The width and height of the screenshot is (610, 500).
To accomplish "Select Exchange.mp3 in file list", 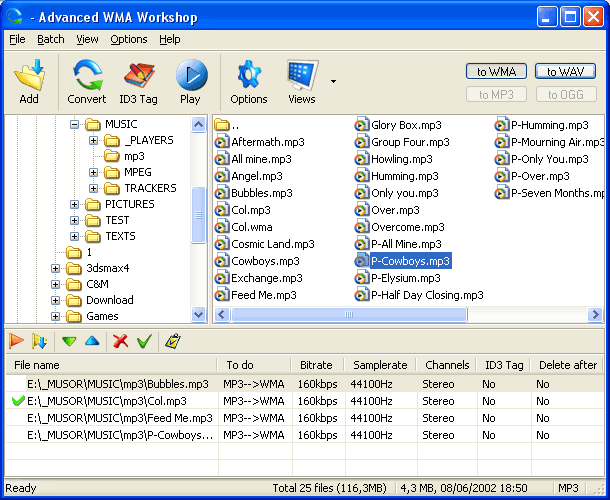I will [266, 278].
